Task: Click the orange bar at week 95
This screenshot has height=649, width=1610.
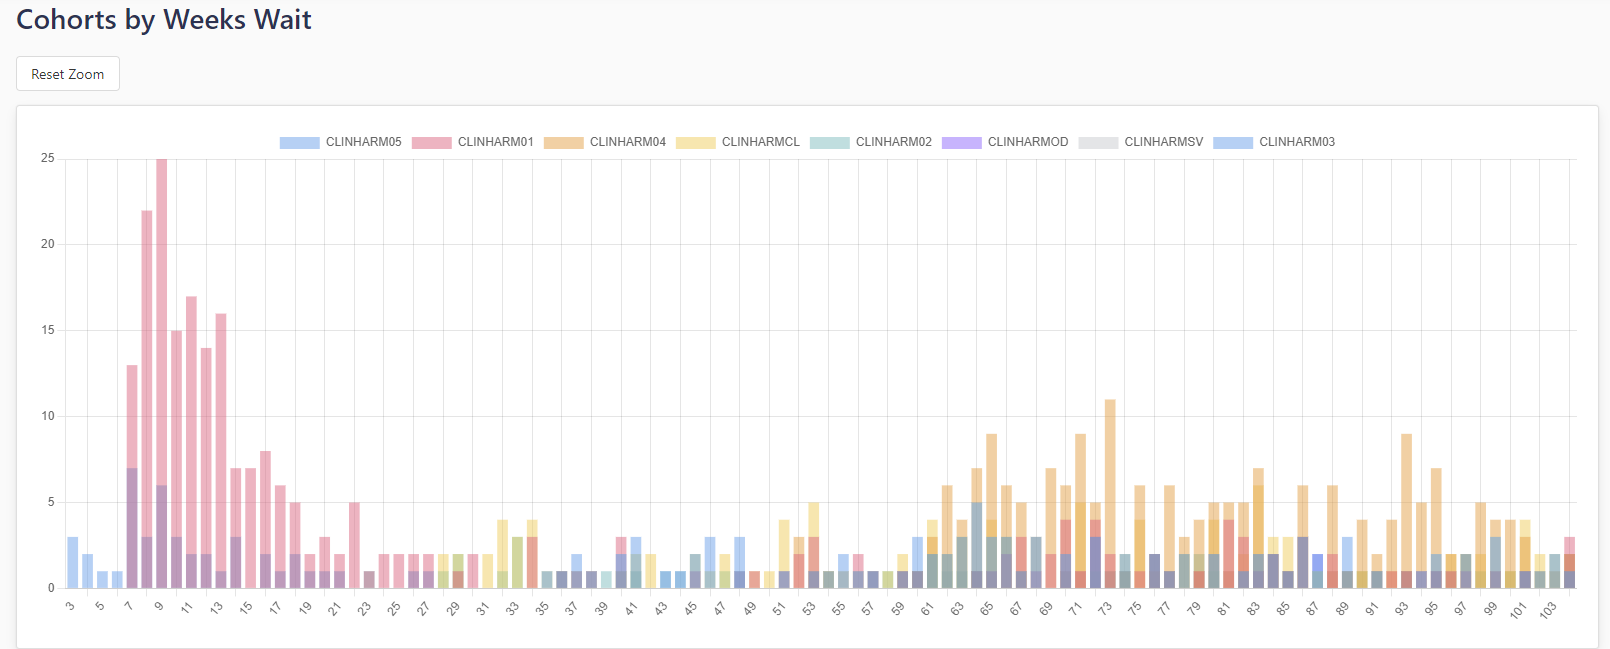Action: click(x=1436, y=510)
